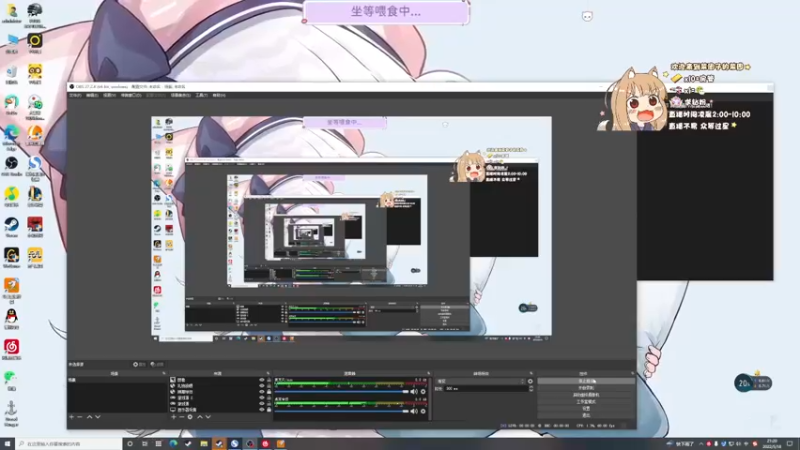This screenshot has height=450, width=800.
Task: Open Task View on the taskbar
Action: click(x=144, y=444)
